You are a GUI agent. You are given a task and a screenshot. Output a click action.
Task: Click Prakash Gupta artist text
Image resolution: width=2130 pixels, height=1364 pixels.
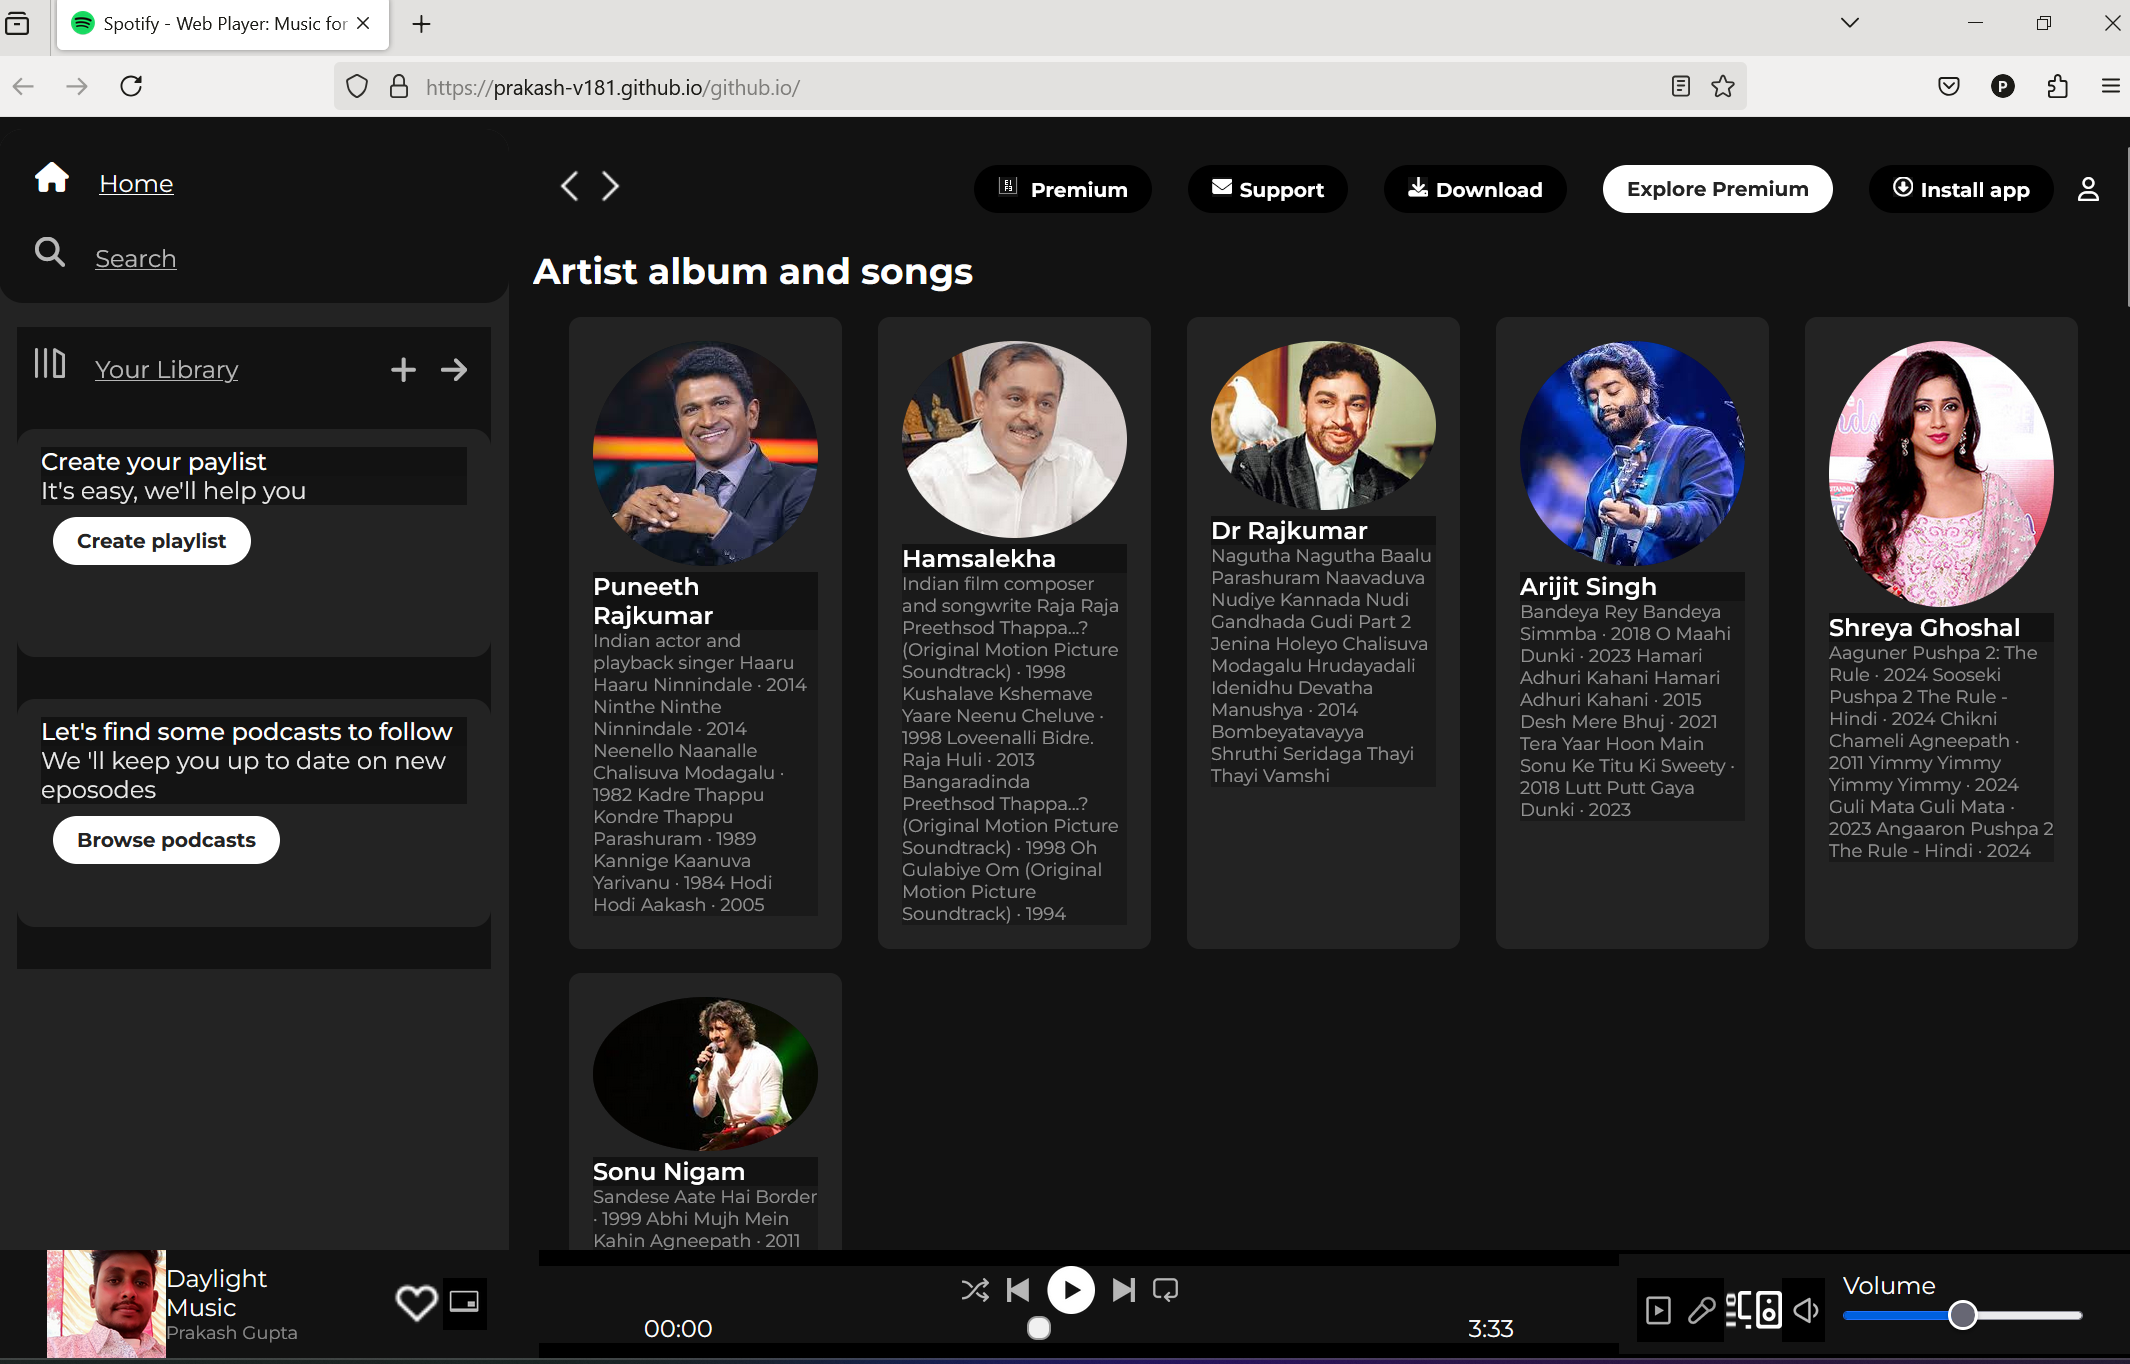[232, 1333]
